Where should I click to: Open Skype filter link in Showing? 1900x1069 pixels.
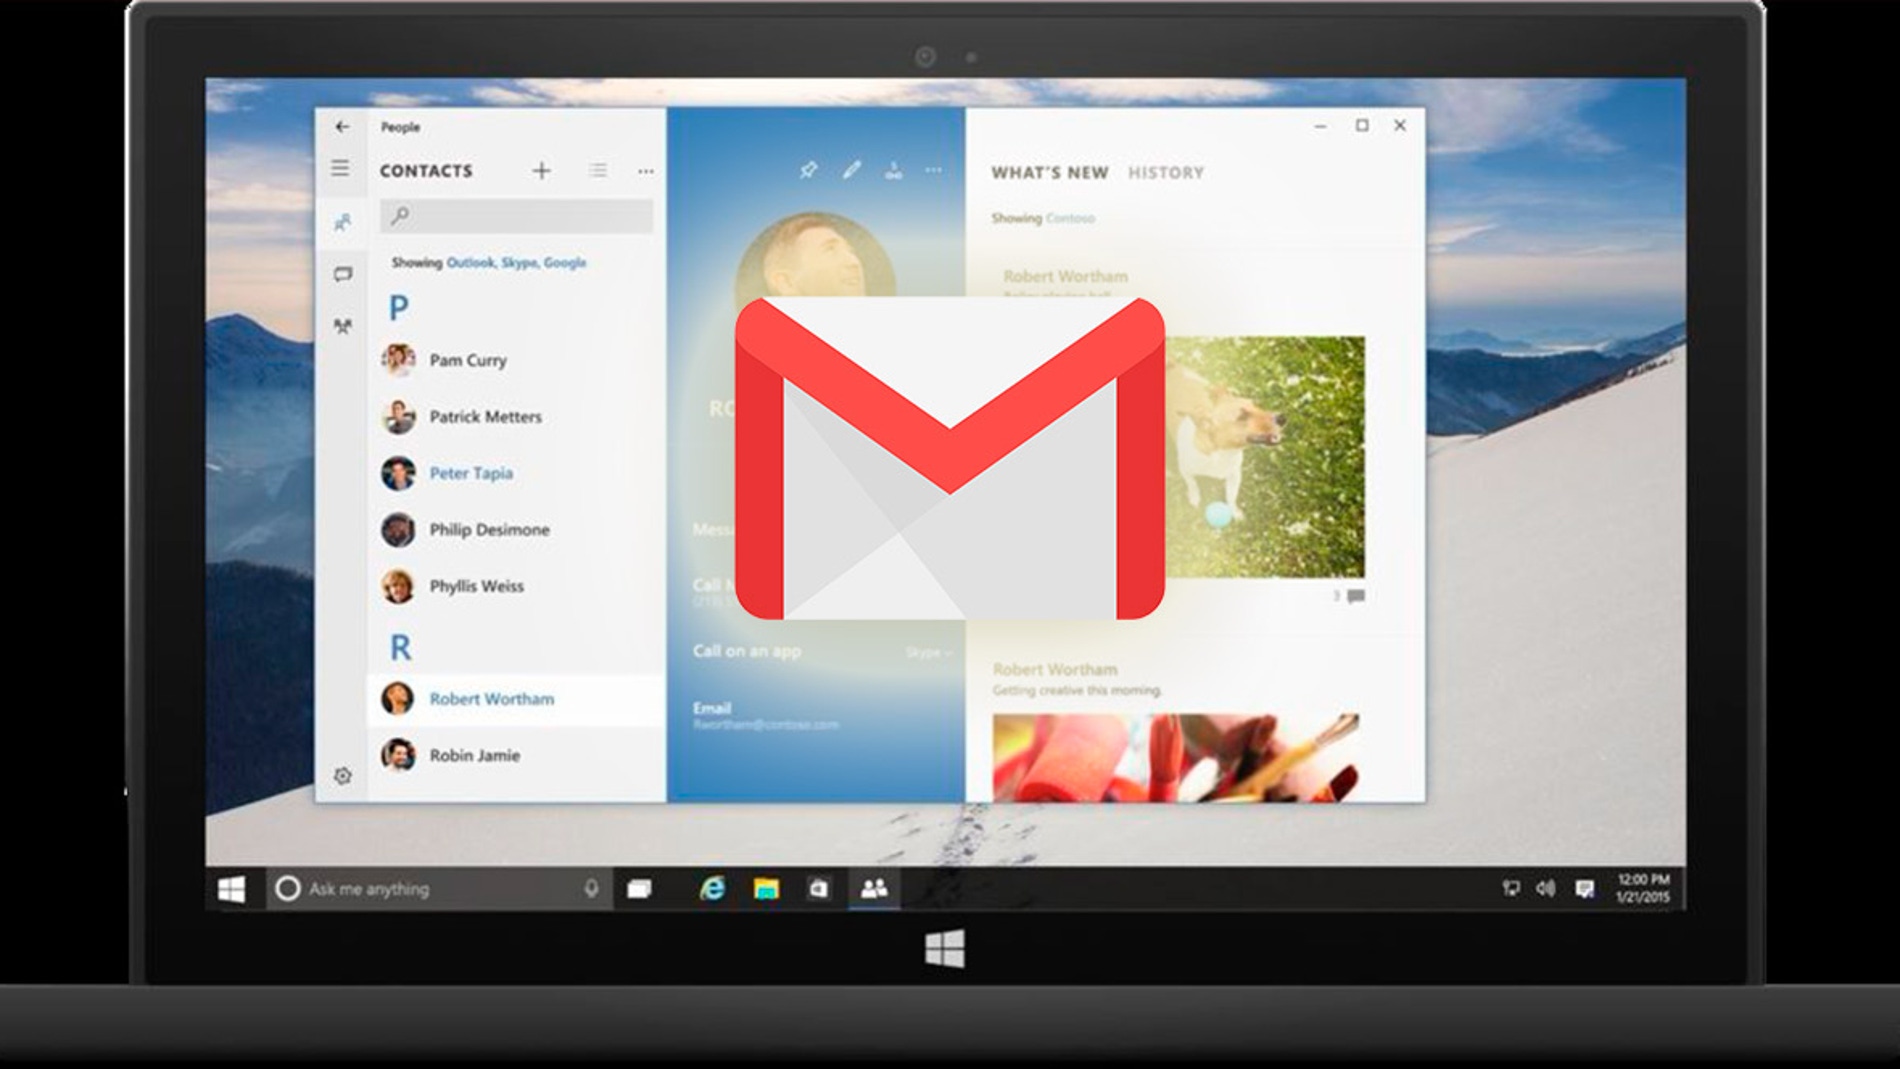519,263
